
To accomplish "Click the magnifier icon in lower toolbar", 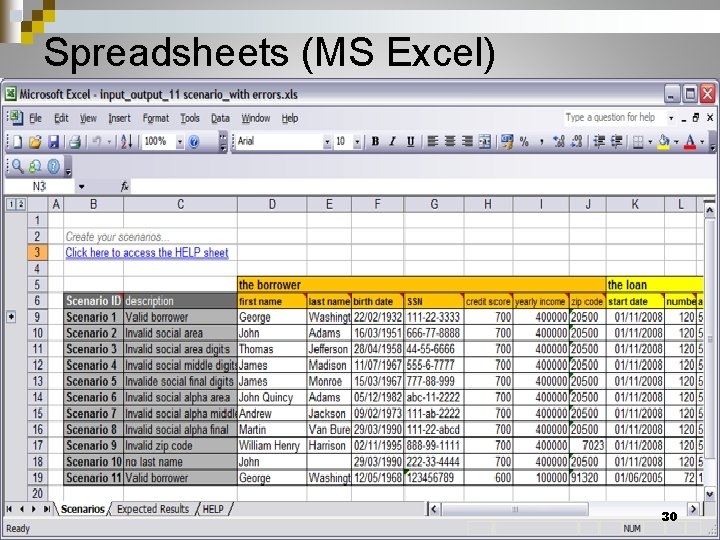I will point(17,166).
